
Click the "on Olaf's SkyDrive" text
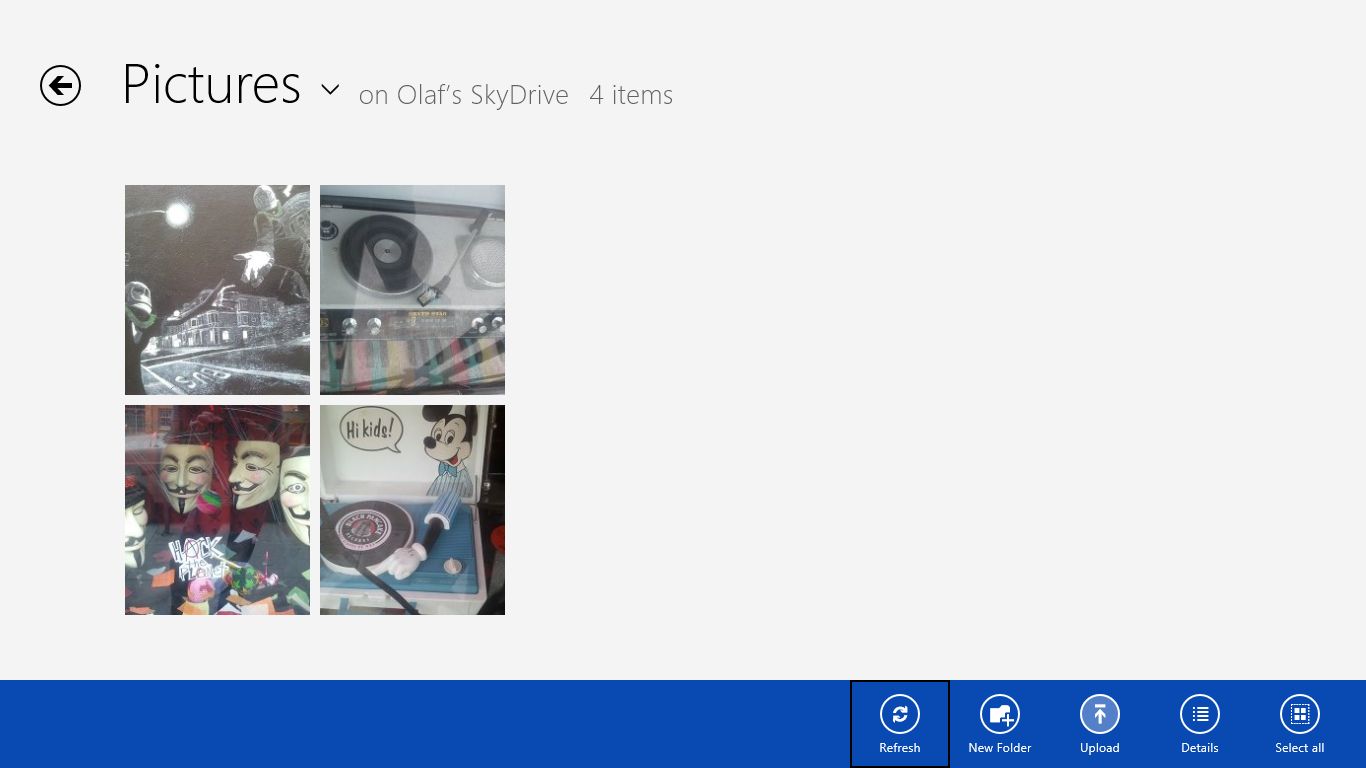(x=464, y=95)
